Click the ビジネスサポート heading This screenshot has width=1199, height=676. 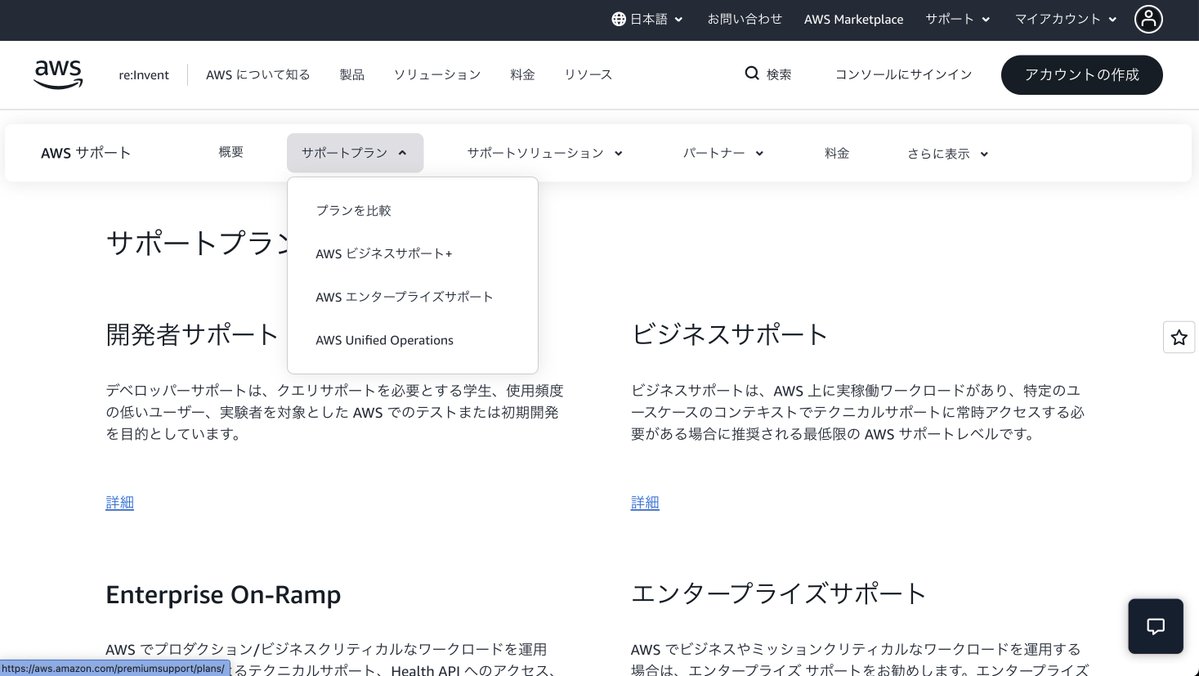(x=729, y=334)
